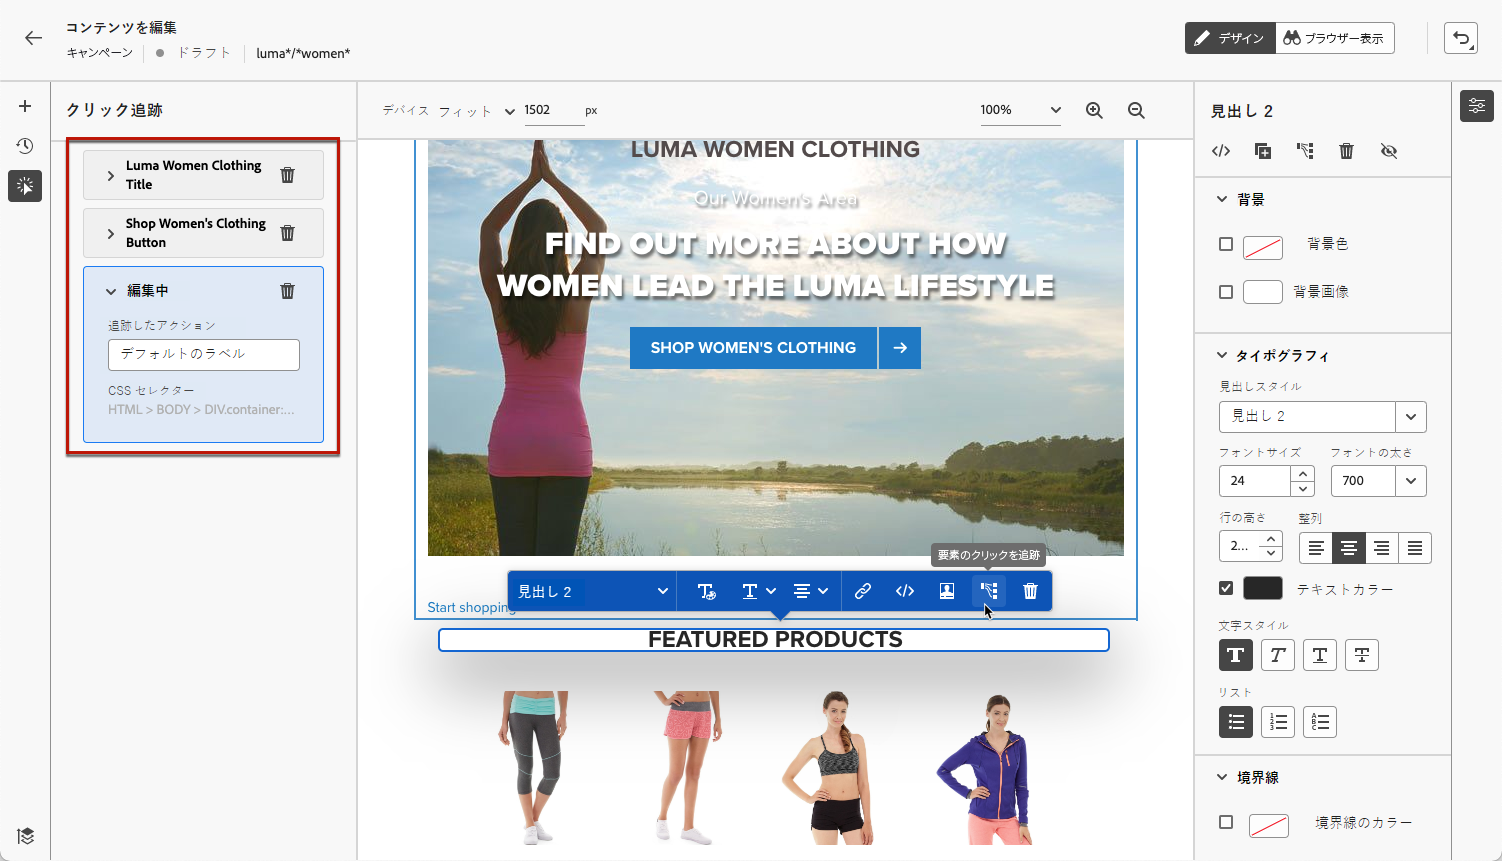Screen dimensions: 1502x861
Task: Click the SHOP WOMEN'S CLOTHING button
Action: point(753,348)
